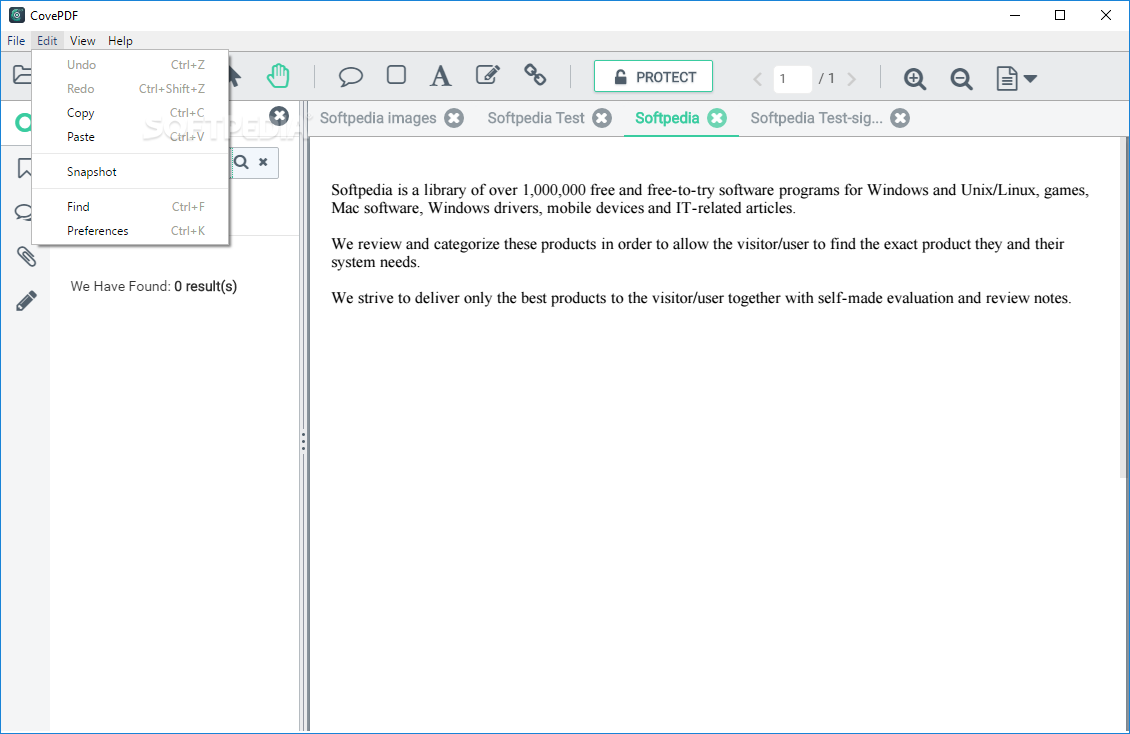Choose Snapshot from Edit menu
Screen dimensions: 1130x734
pos(130,171)
